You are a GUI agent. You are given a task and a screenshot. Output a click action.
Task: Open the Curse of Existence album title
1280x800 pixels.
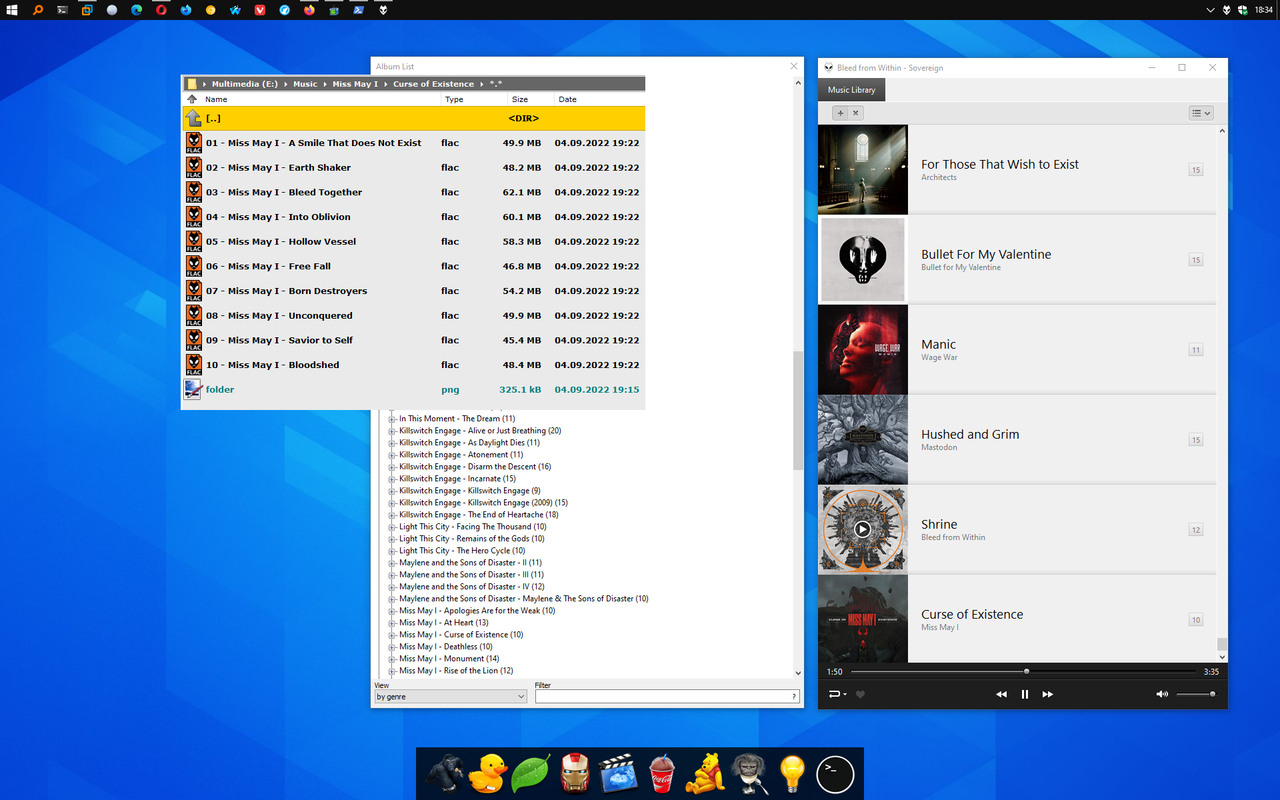coord(972,614)
